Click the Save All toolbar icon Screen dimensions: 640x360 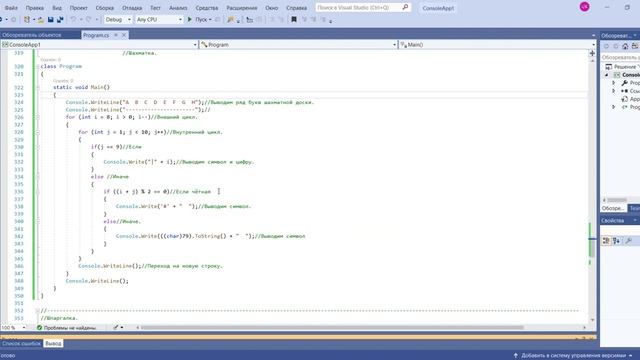[x=60, y=20]
